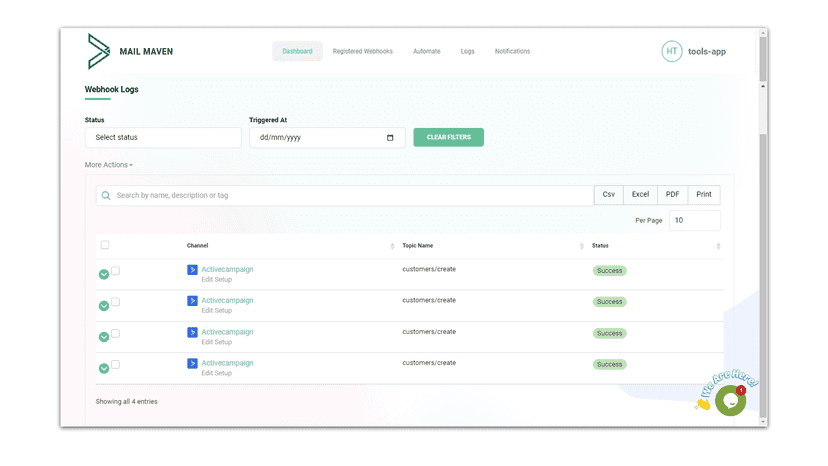Tick the first log row checkbox
Screen dimensions: 828x466
(116, 271)
